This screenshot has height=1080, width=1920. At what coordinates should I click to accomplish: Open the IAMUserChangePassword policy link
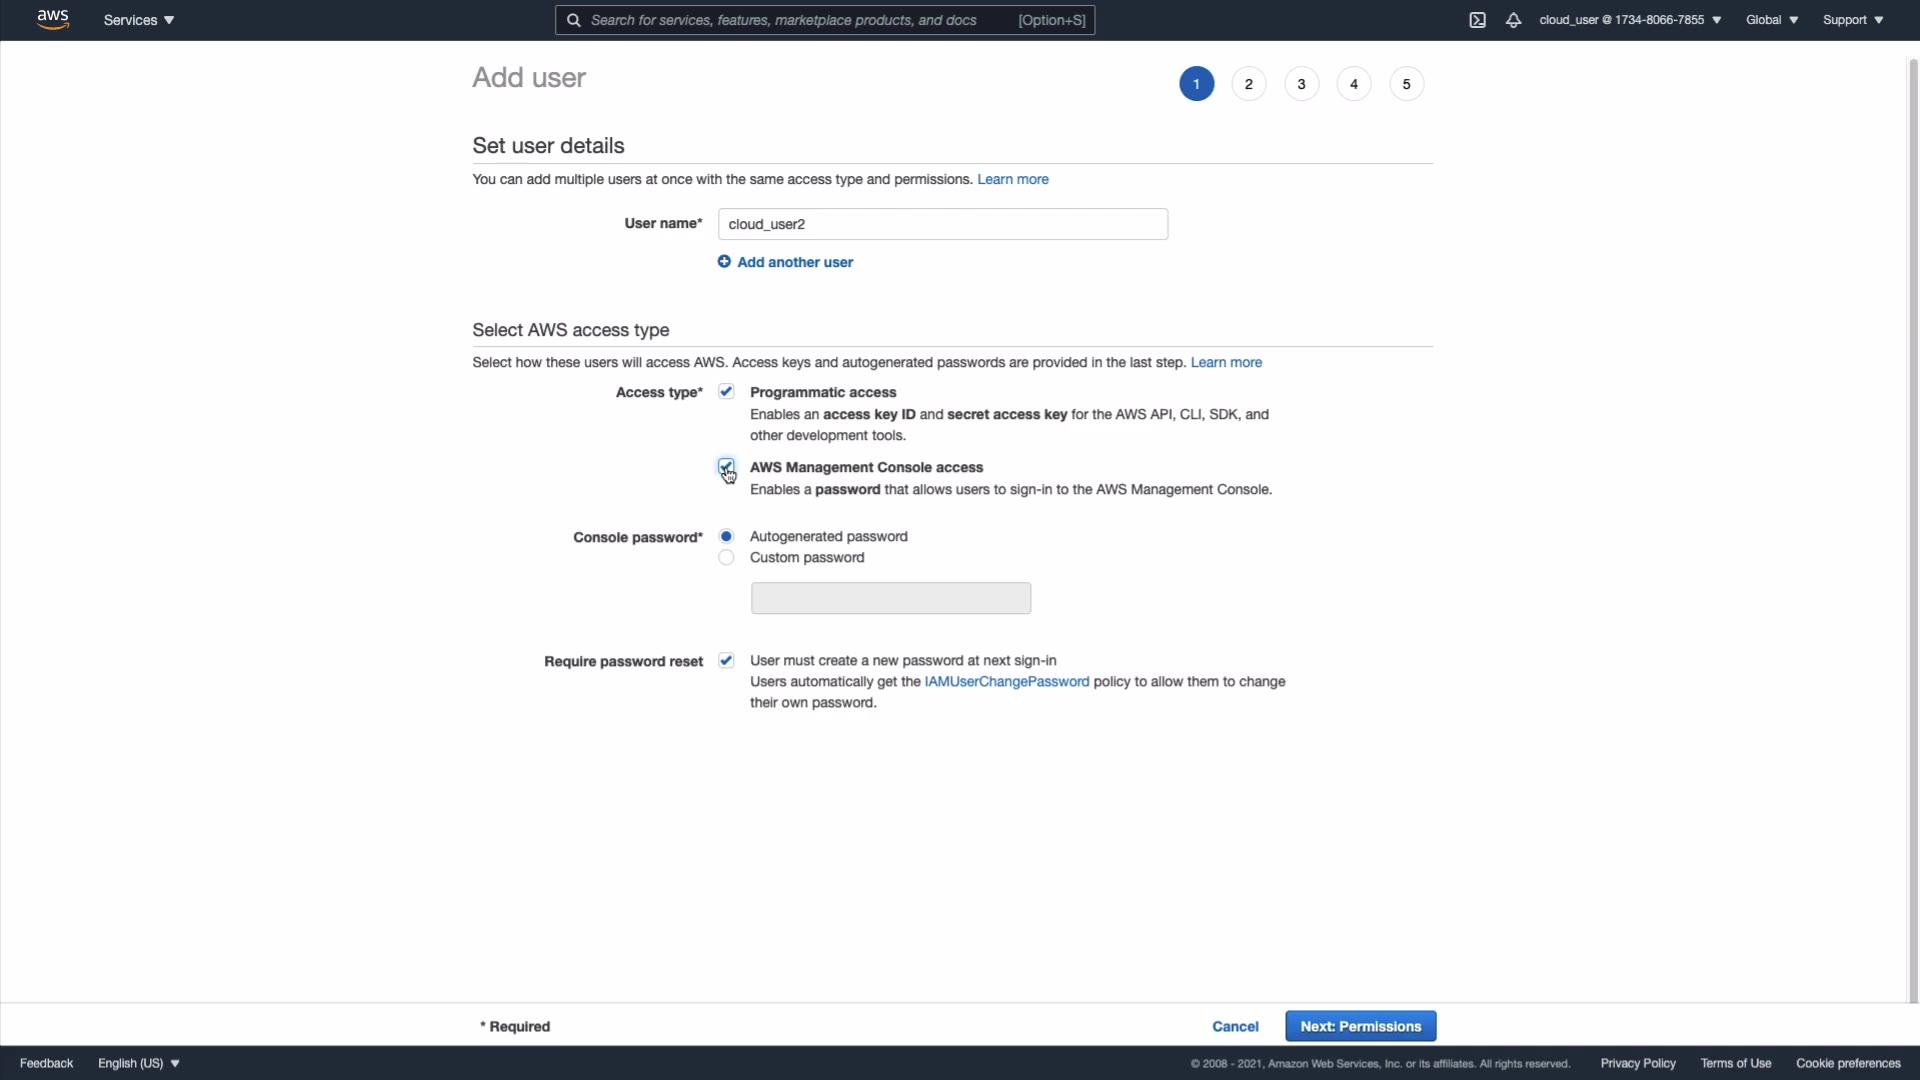click(x=1006, y=682)
